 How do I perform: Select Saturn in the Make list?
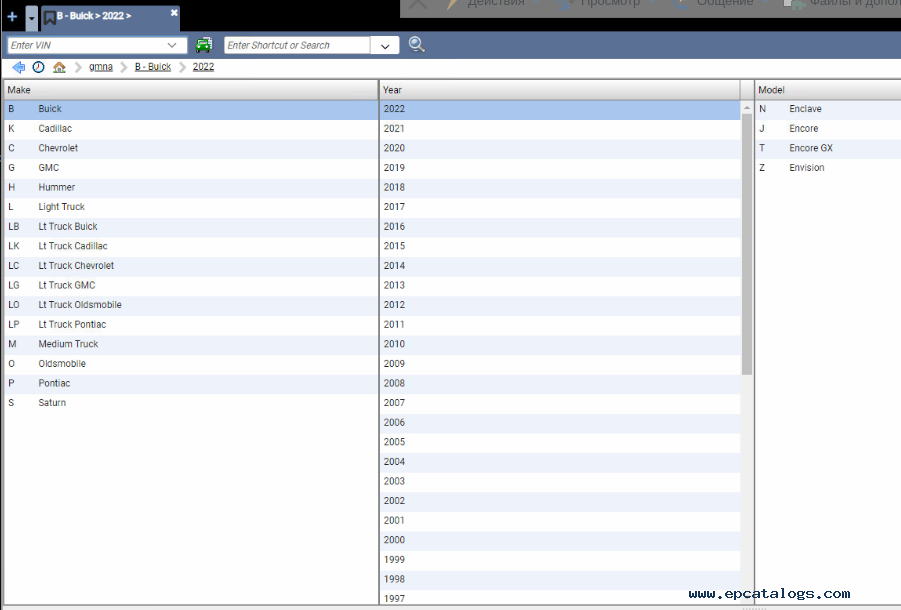(191, 403)
